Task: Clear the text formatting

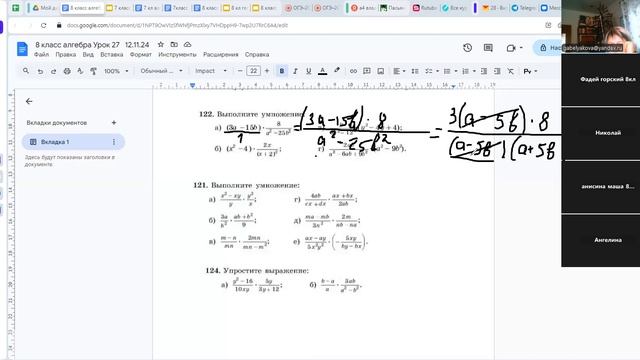Action: pyautogui.click(x=511, y=71)
